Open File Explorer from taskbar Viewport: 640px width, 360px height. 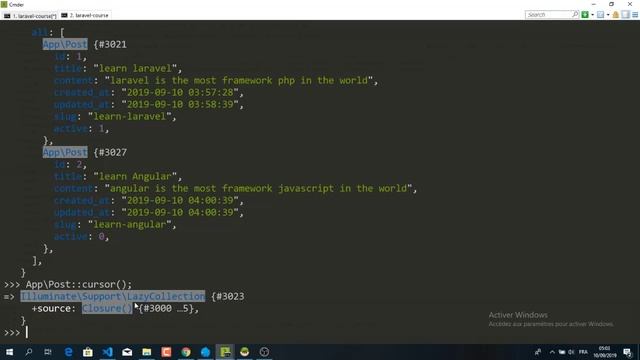click(x=147, y=352)
